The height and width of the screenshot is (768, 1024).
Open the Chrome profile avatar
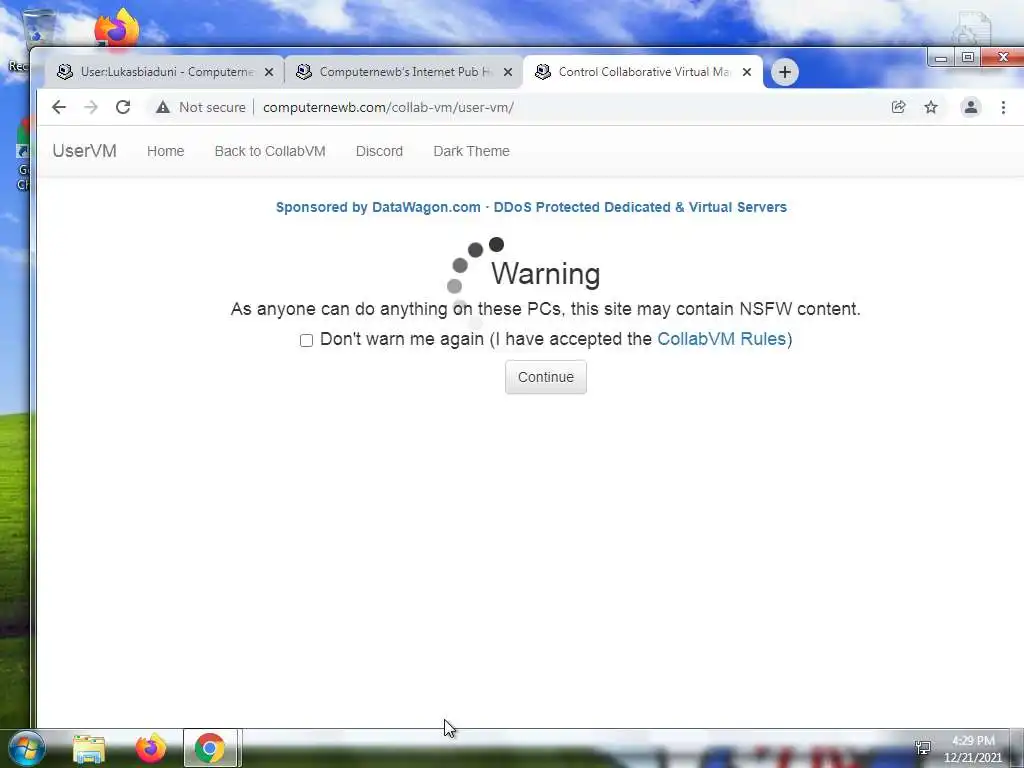coord(970,107)
